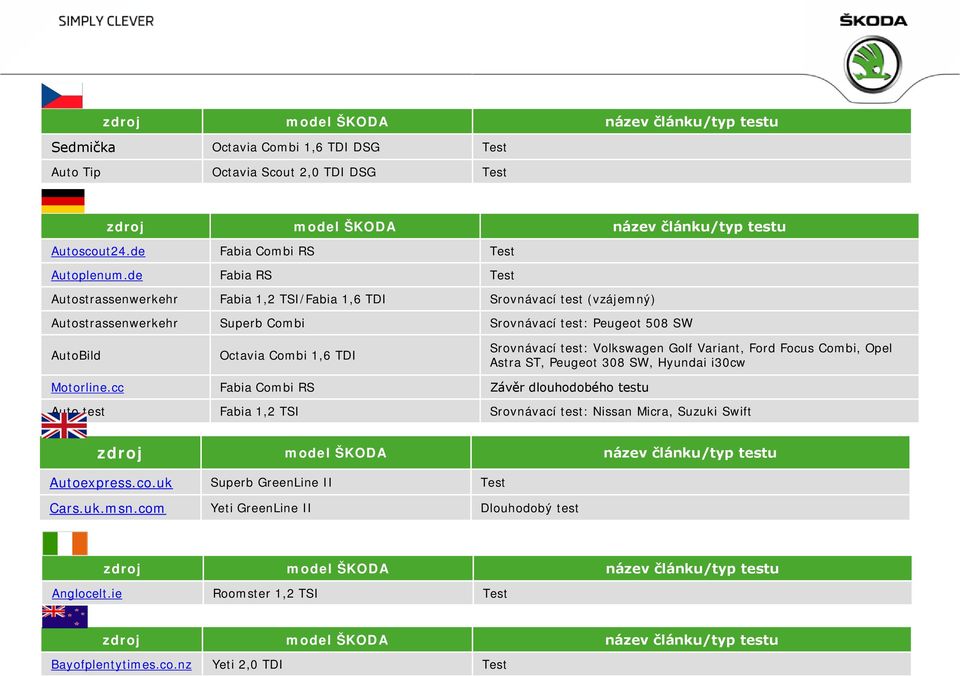Select the Auto Tip source cell
This screenshot has height=676, width=960.
pyautogui.click(x=122, y=172)
